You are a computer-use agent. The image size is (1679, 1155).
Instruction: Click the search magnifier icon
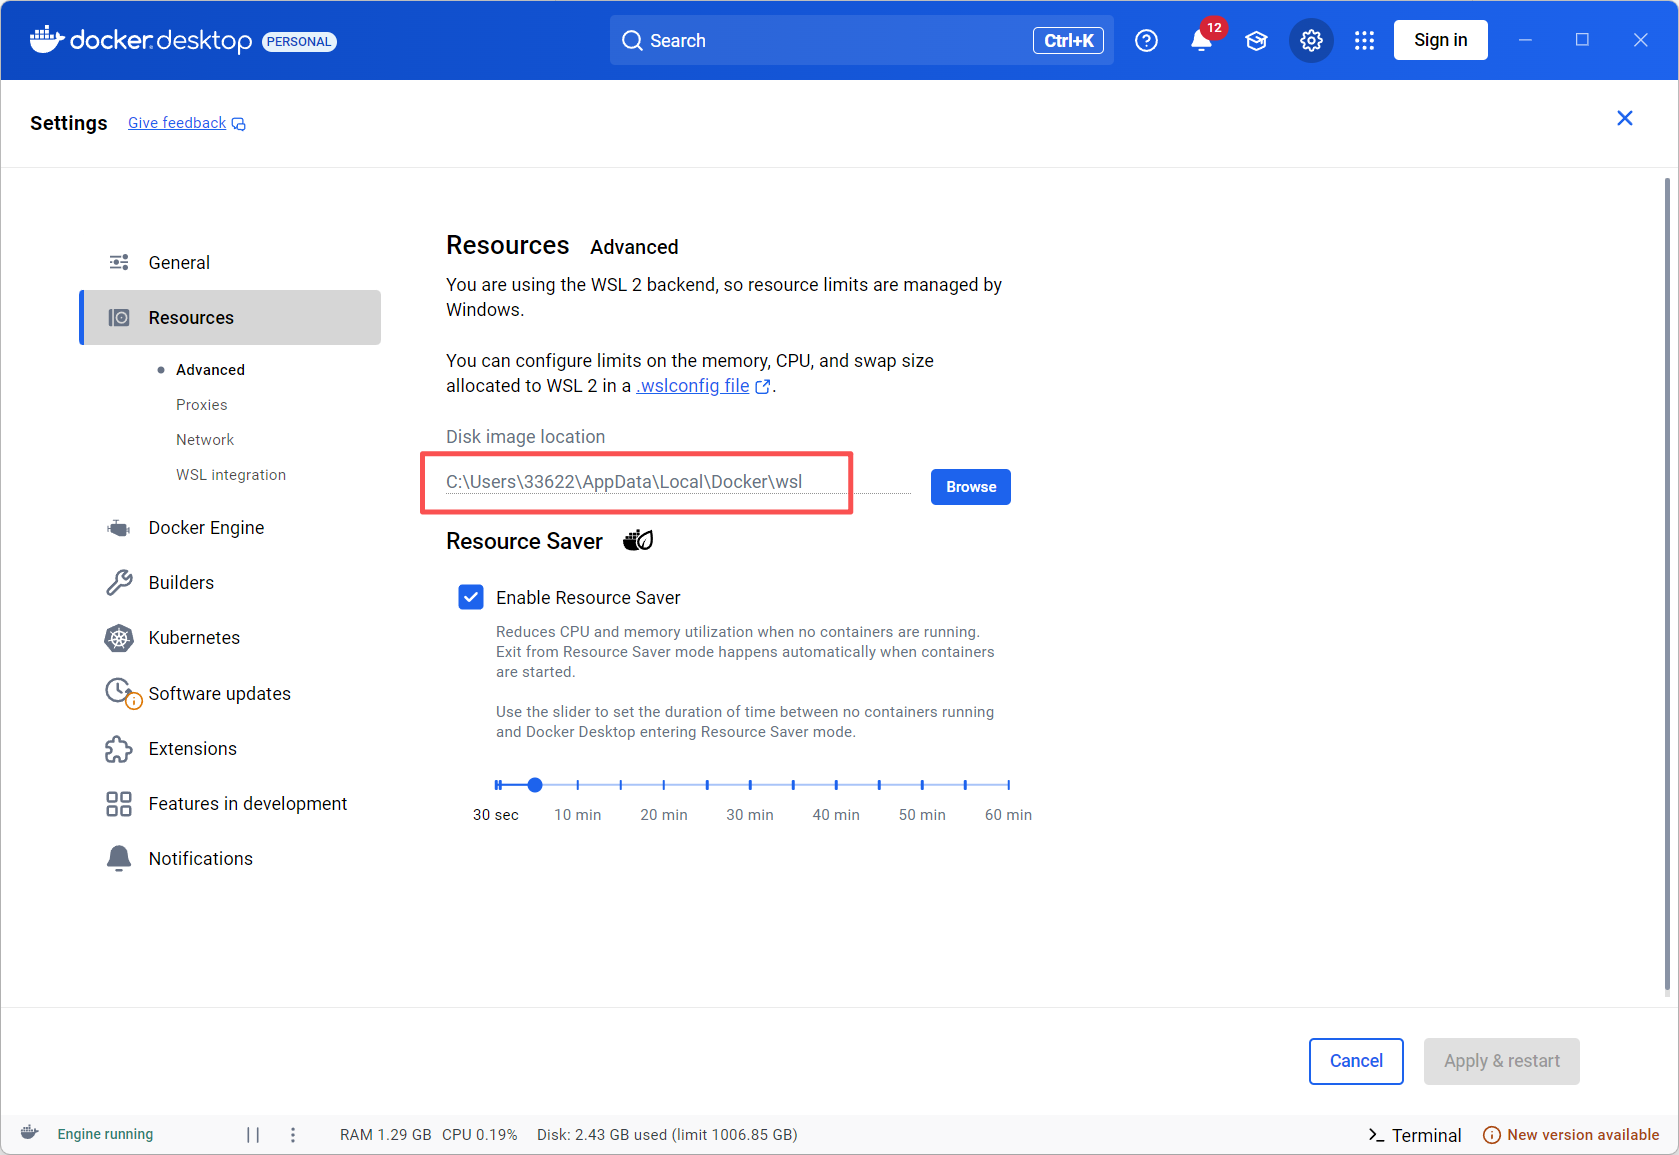click(632, 40)
